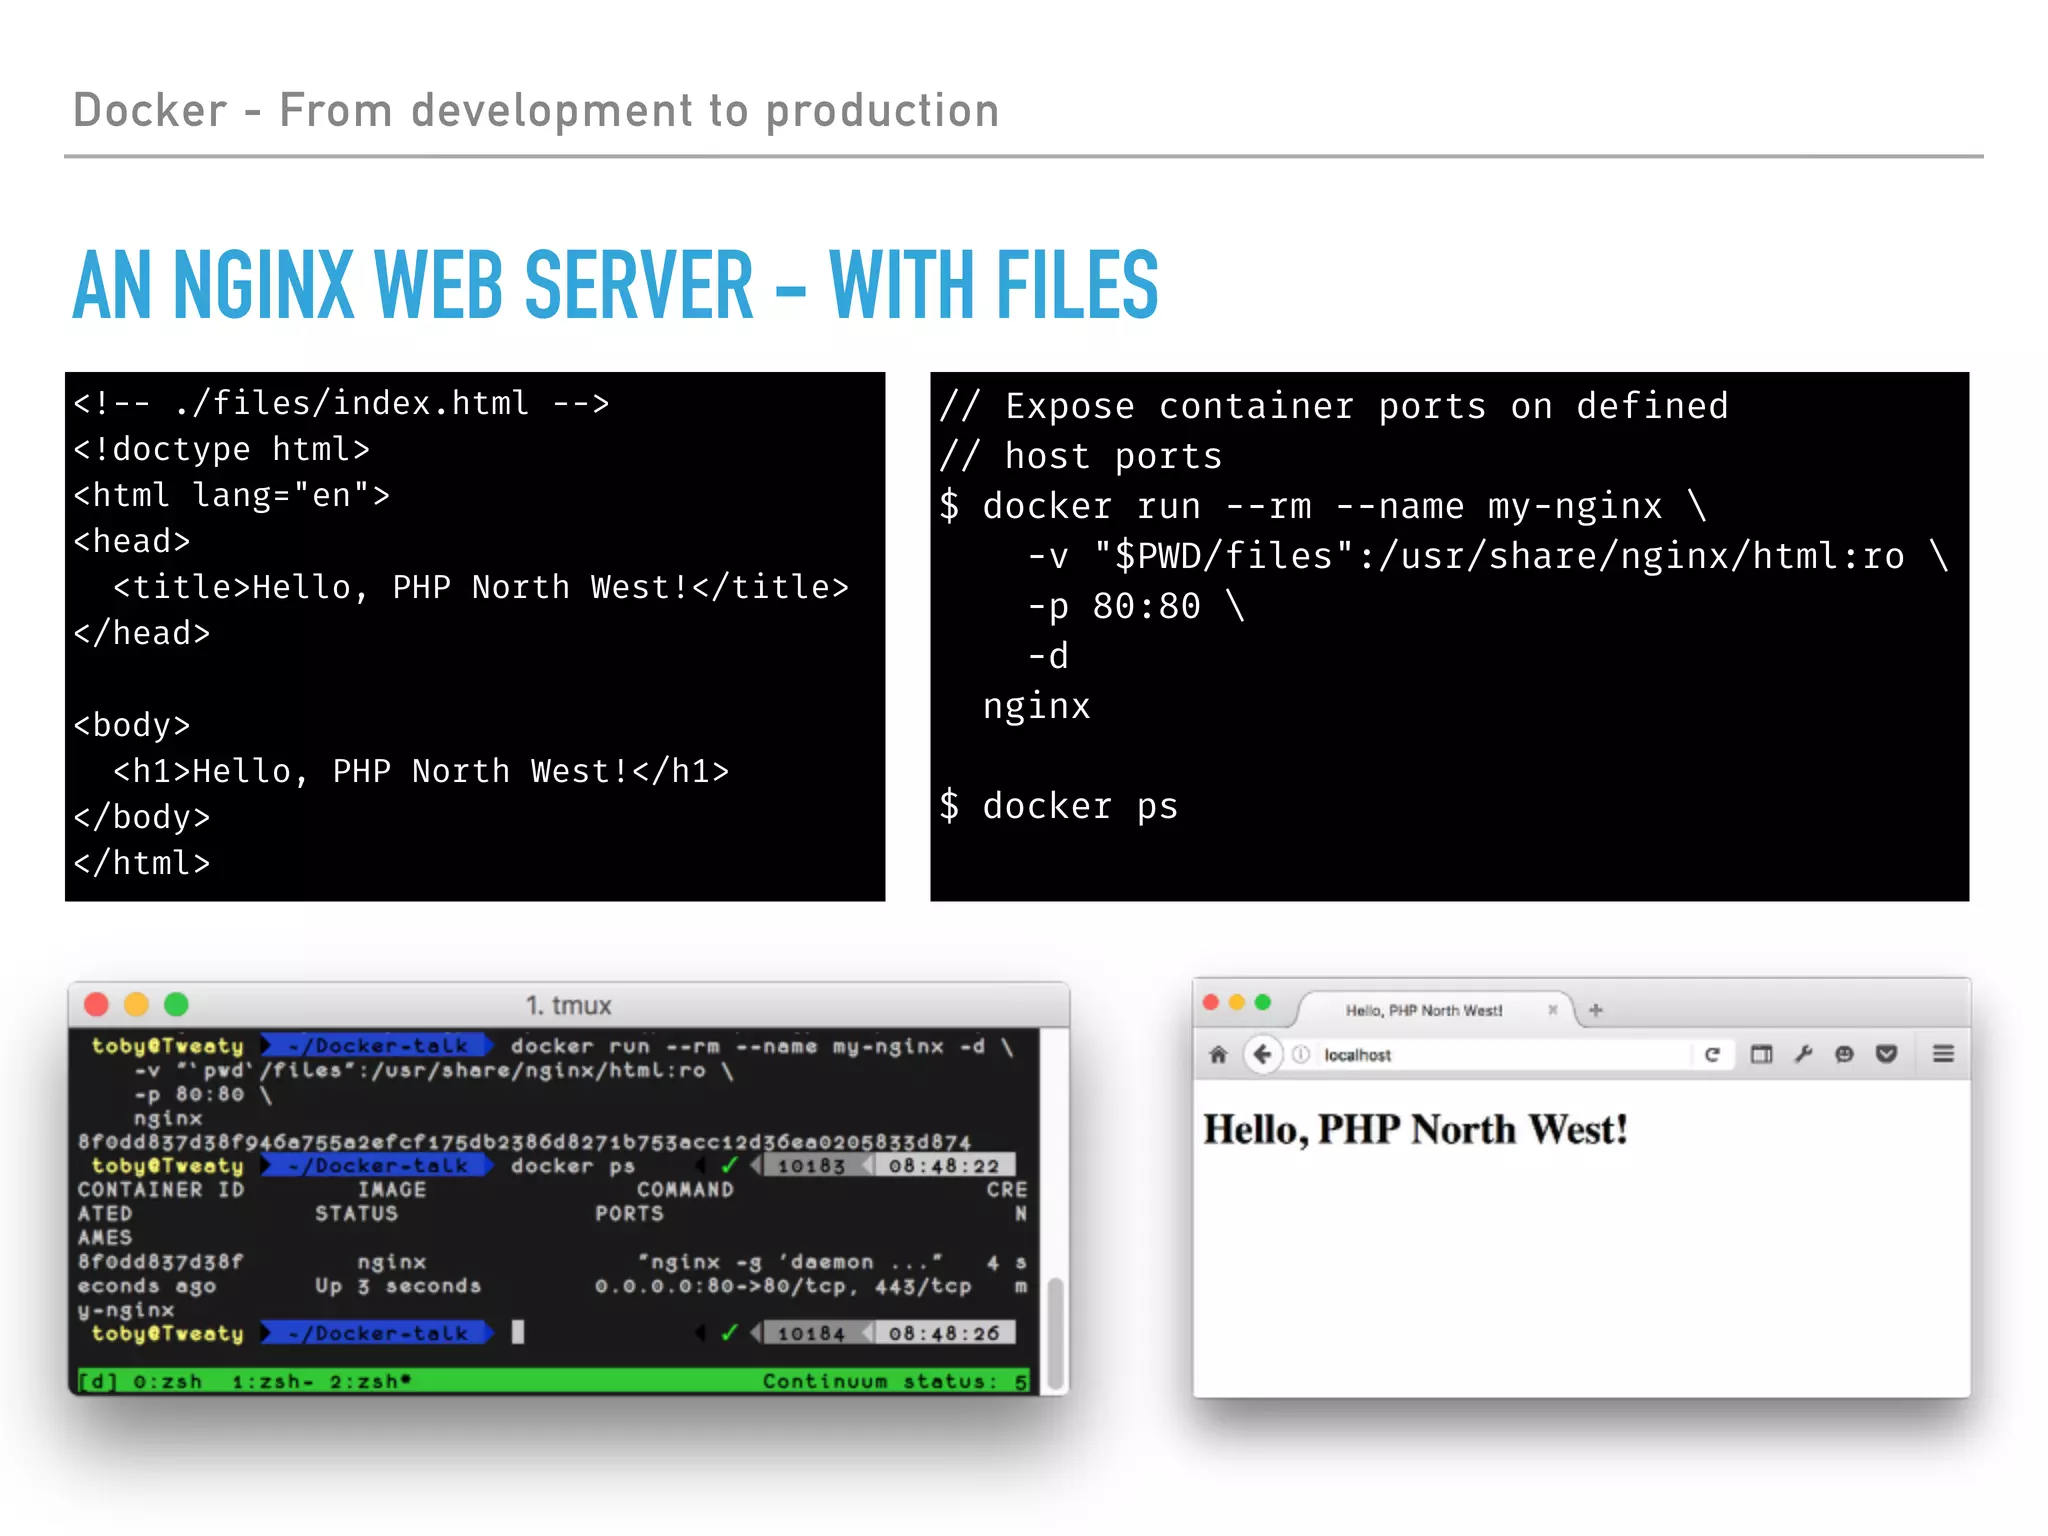Click the '10184' prompt counter in terminal
The width and height of the screenshot is (2048, 1536).
click(811, 1333)
